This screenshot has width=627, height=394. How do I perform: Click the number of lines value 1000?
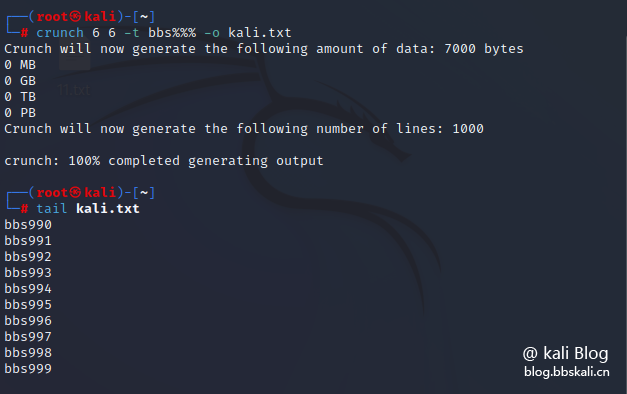[468, 129]
